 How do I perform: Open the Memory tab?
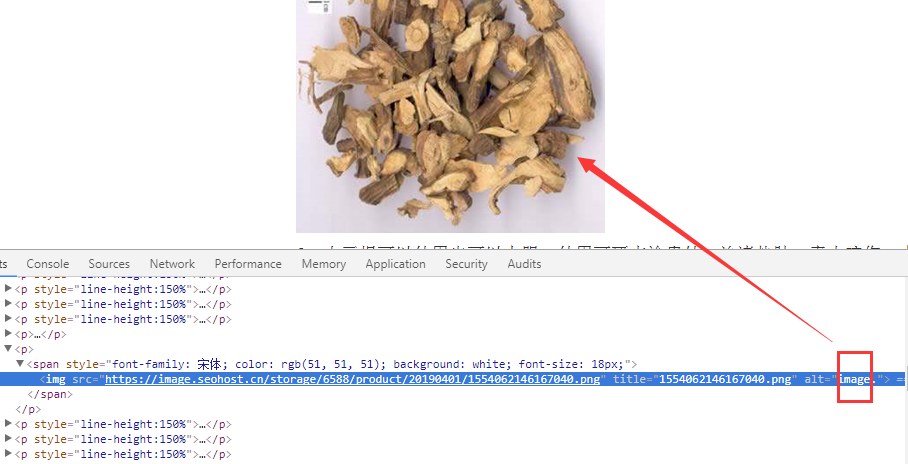pos(324,264)
